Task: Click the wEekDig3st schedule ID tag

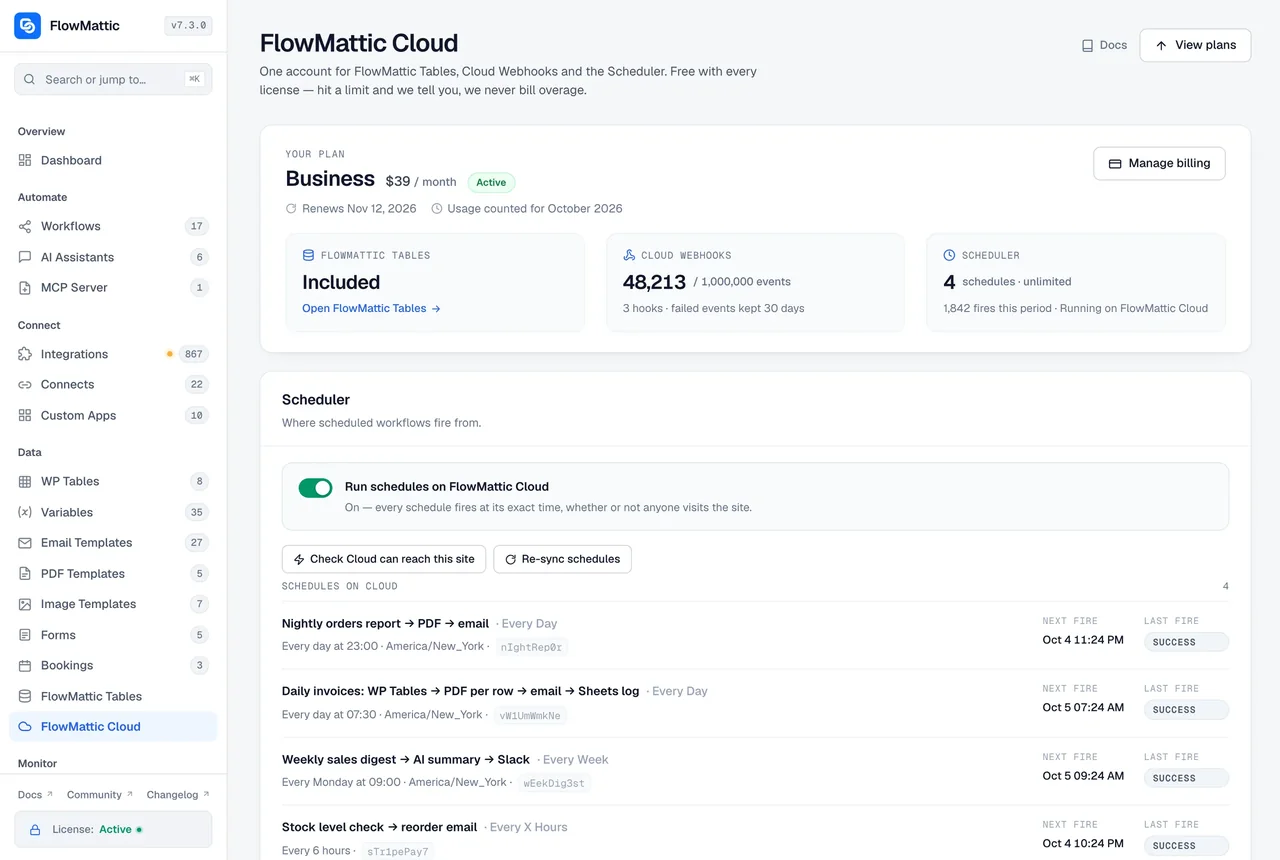Action: pyautogui.click(x=554, y=783)
